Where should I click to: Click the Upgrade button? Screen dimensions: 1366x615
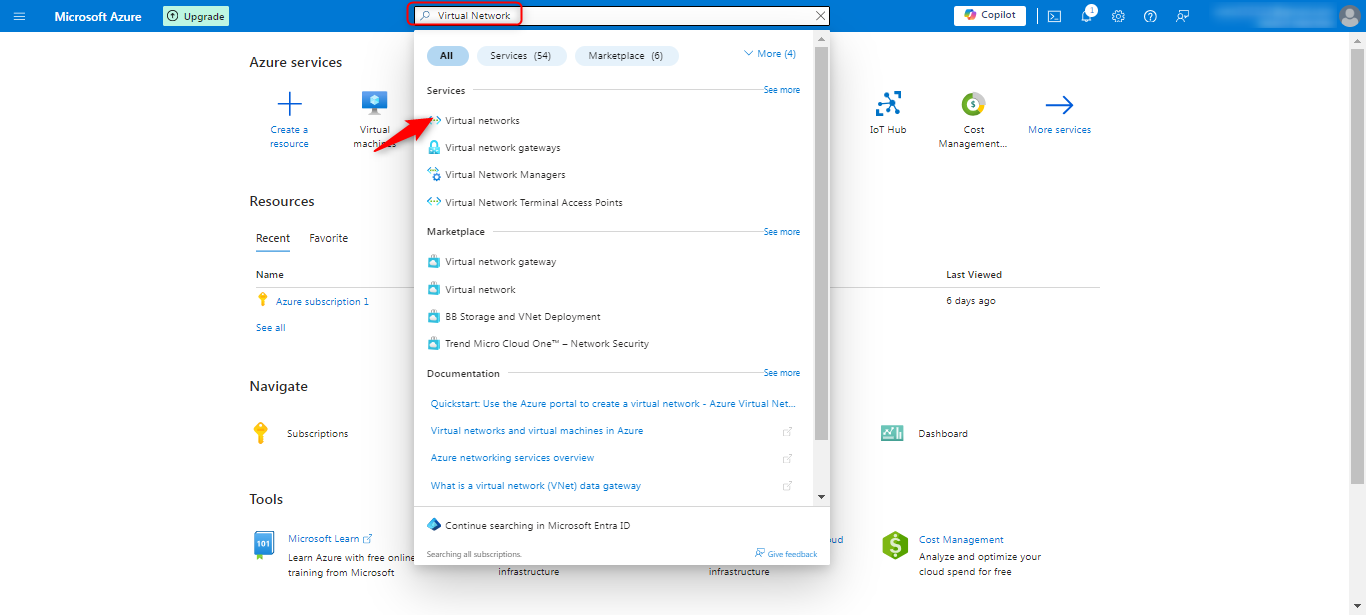pyautogui.click(x=196, y=16)
